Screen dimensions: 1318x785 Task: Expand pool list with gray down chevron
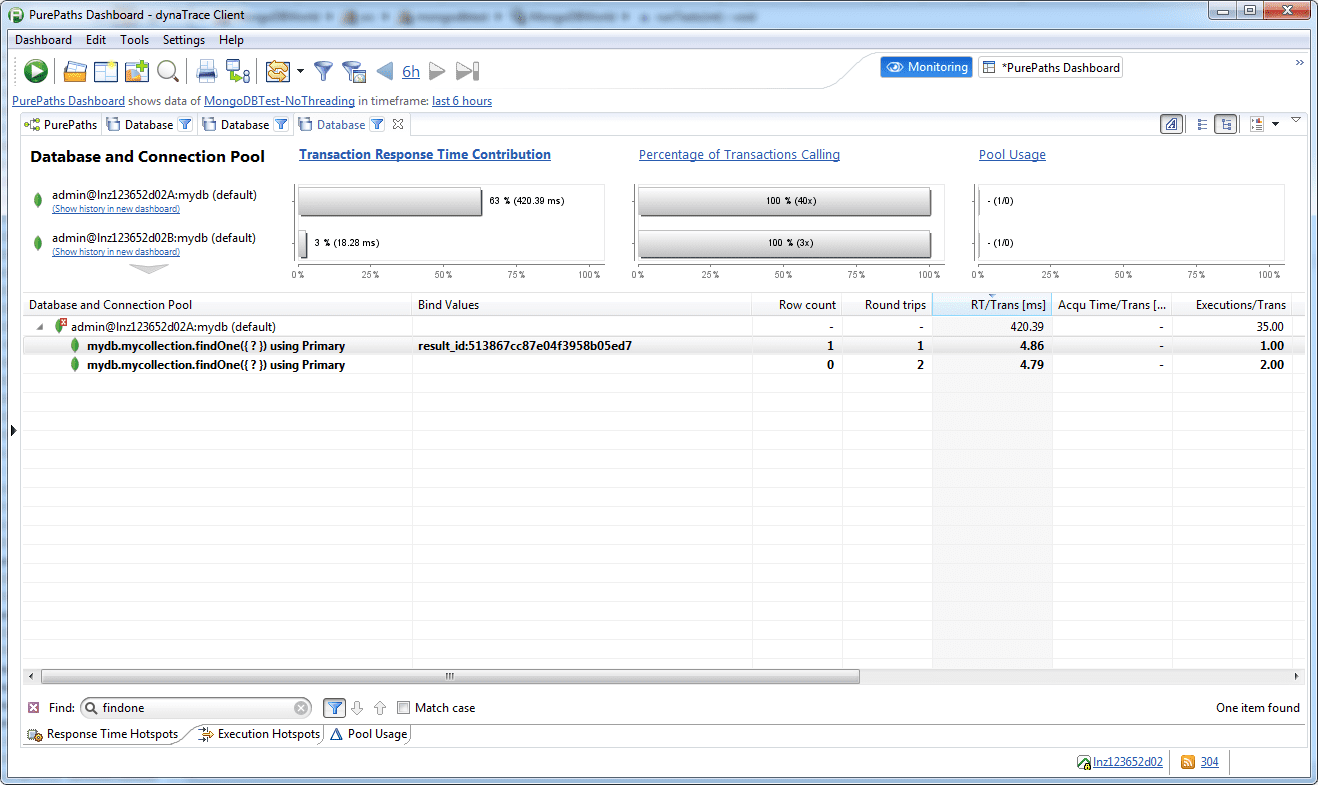click(149, 268)
